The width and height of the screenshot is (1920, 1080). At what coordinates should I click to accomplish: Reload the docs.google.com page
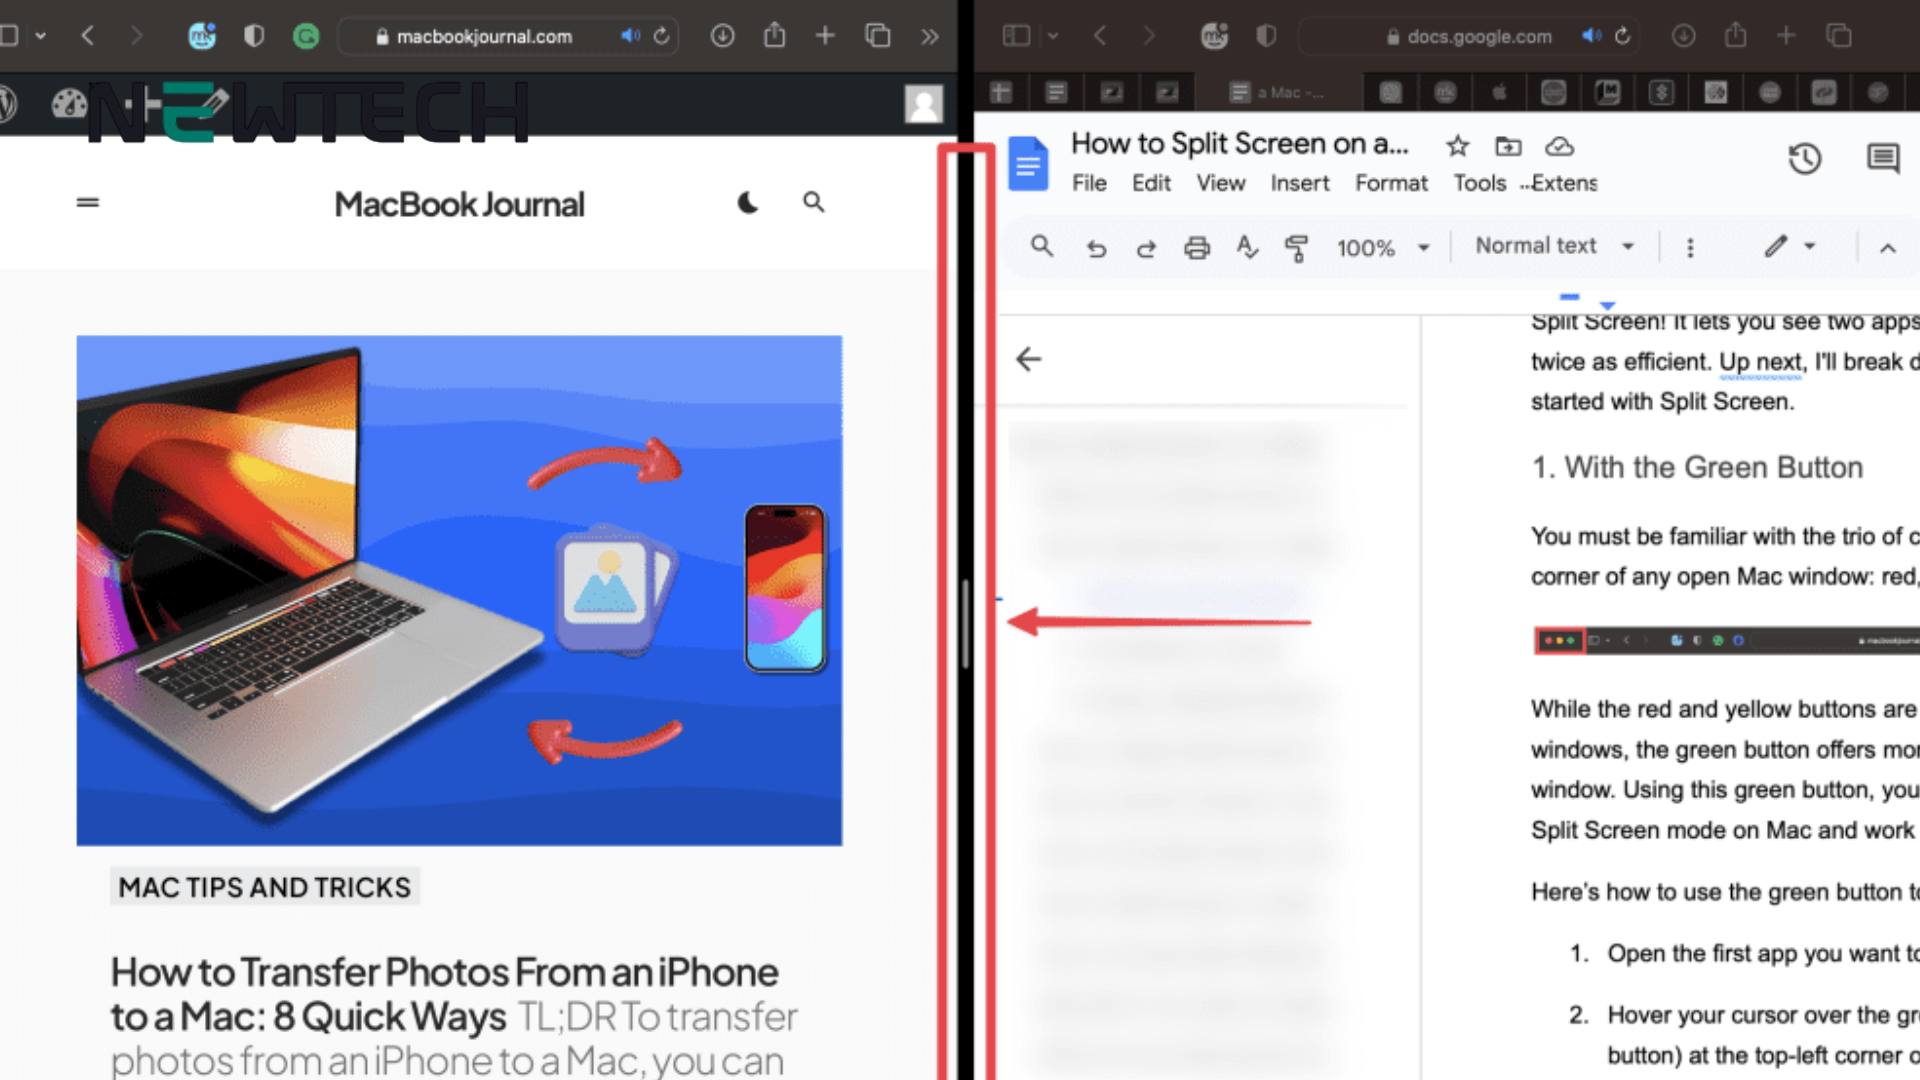1623,36
